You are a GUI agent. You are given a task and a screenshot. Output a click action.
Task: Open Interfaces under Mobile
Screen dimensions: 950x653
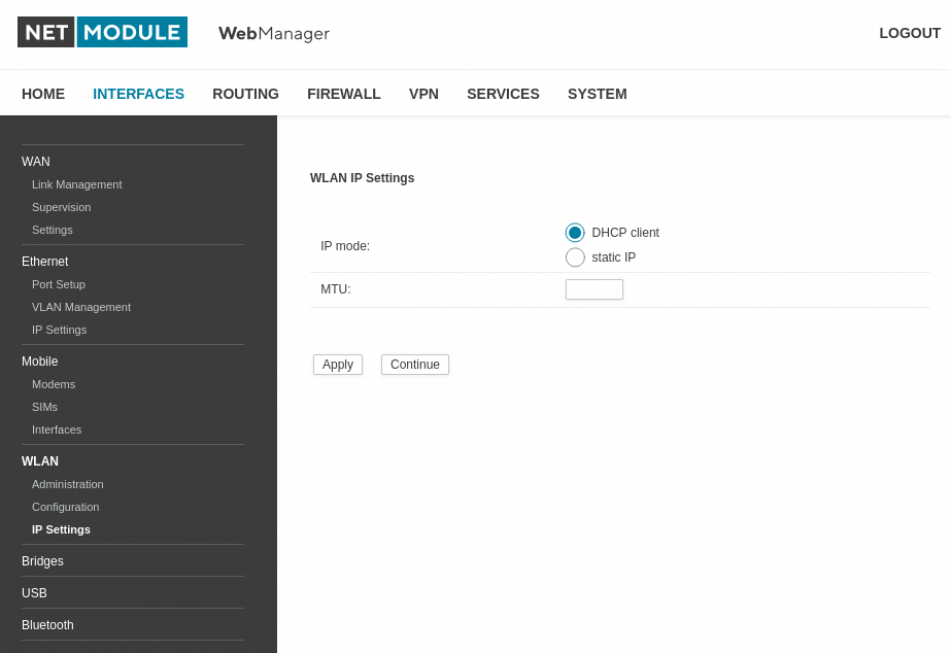(56, 429)
